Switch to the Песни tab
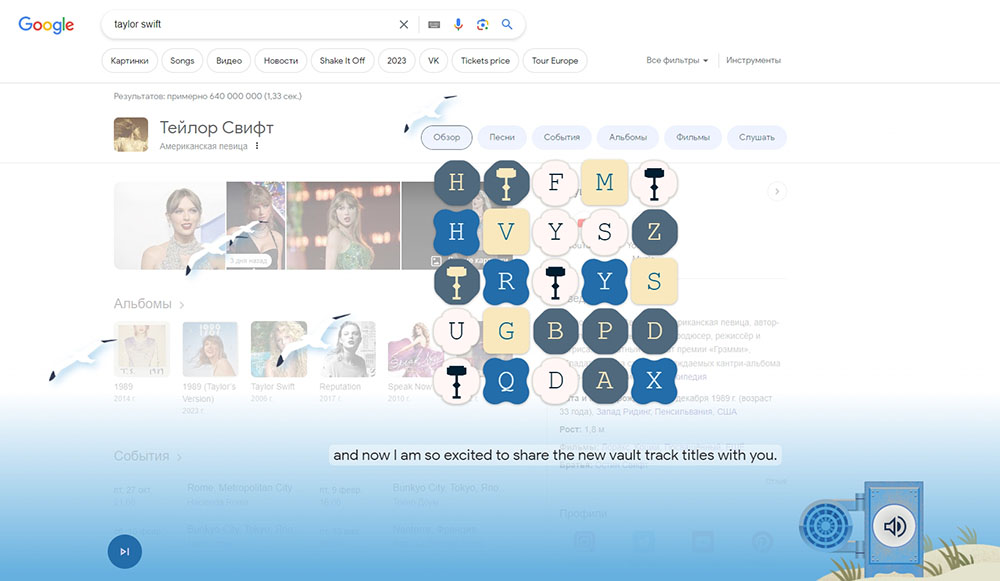Screen dimensions: 1000x581 (502, 137)
